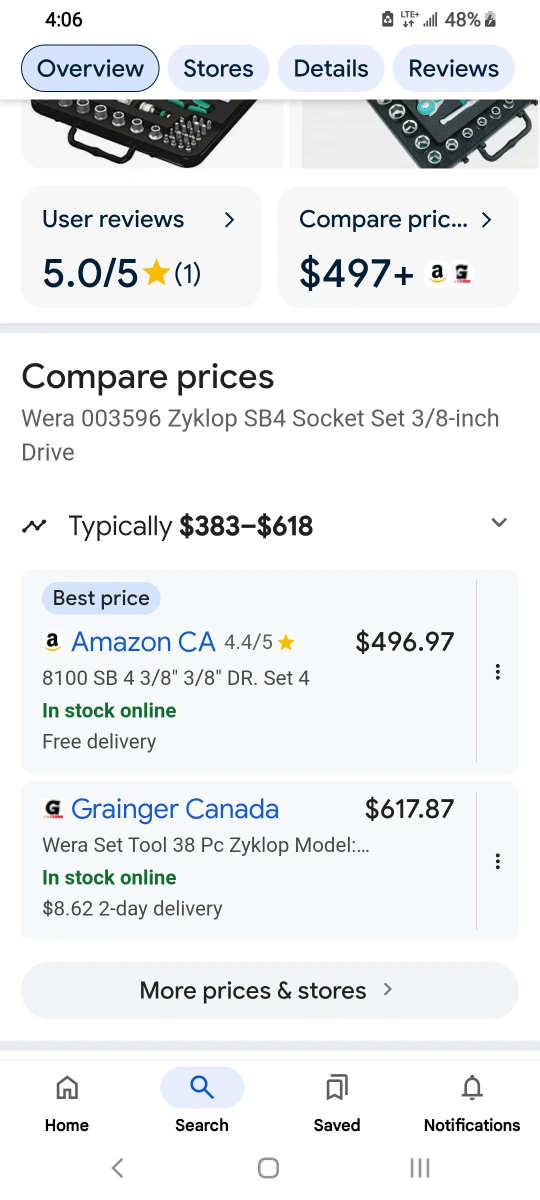Open User reviews chevron card

(142, 246)
